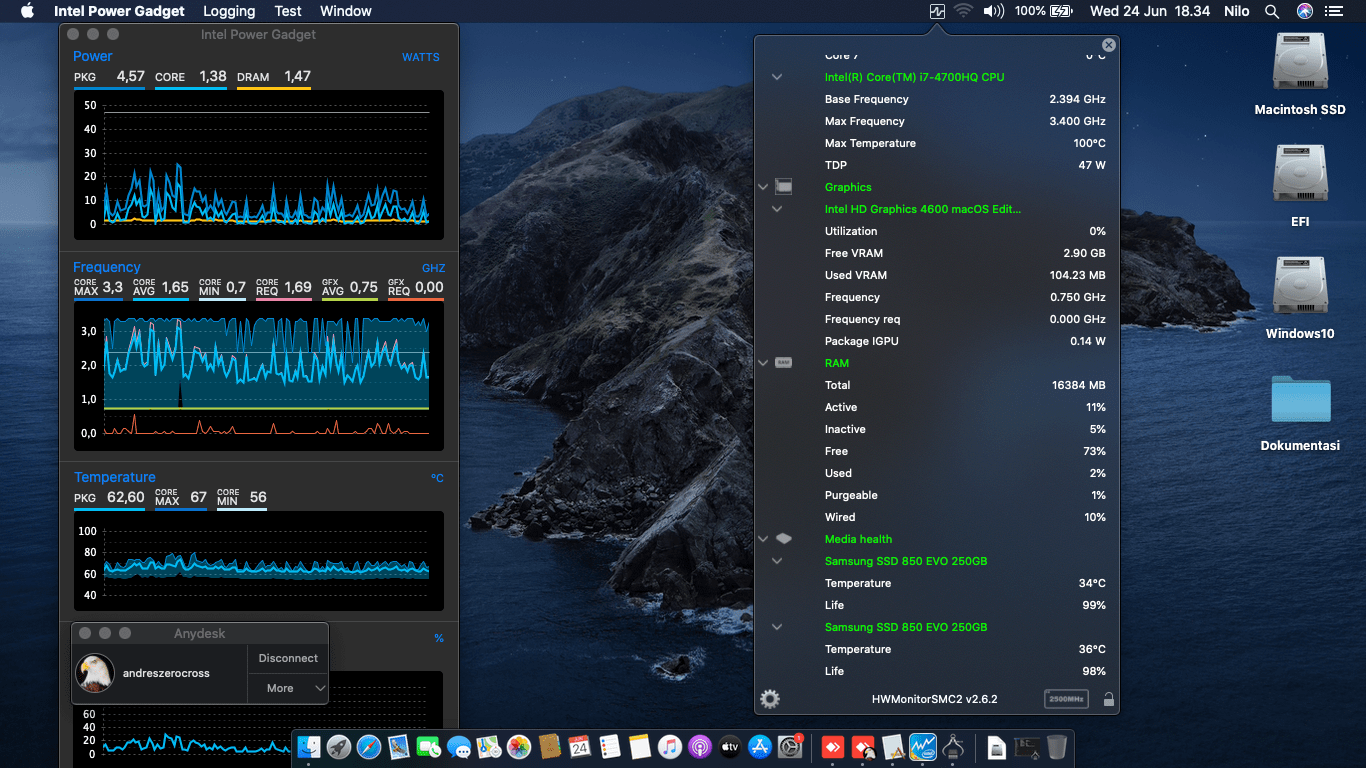This screenshot has width=1366, height=768.
Task: Open Music app in the dock
Action: (670, 746)
